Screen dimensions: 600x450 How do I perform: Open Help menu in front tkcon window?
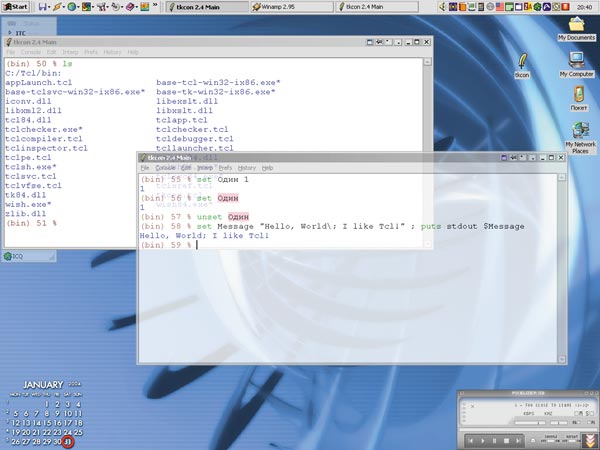point(267,168)
